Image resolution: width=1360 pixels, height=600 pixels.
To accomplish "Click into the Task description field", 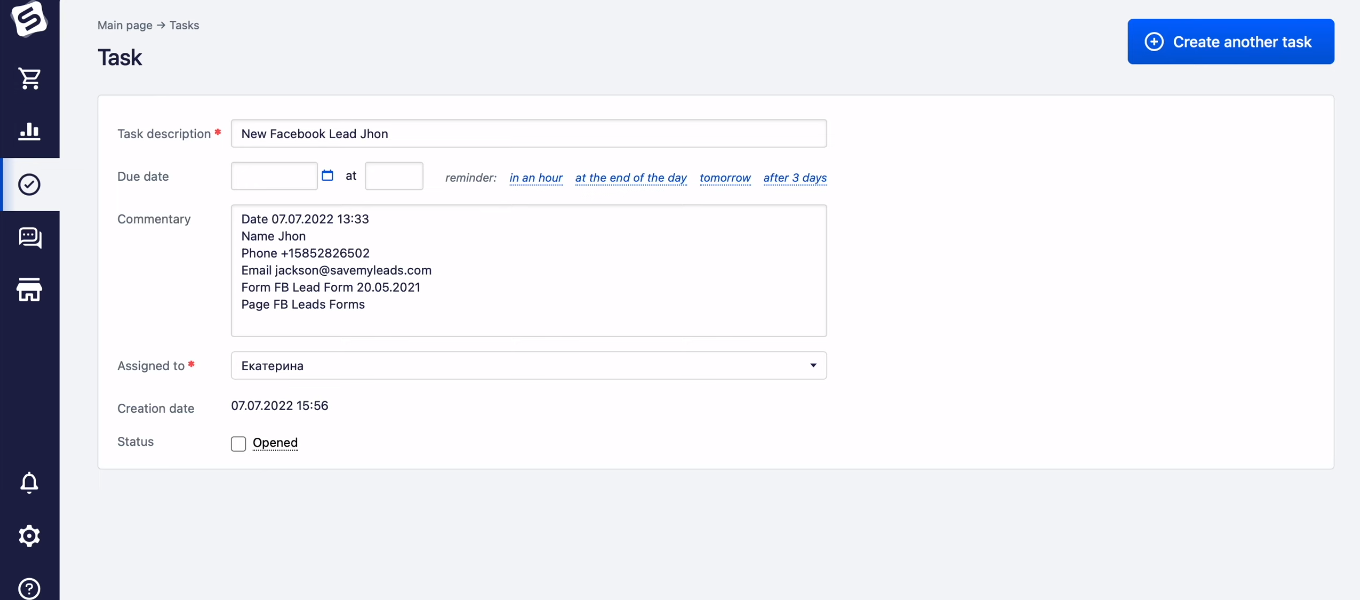I will tap(528, 134).
